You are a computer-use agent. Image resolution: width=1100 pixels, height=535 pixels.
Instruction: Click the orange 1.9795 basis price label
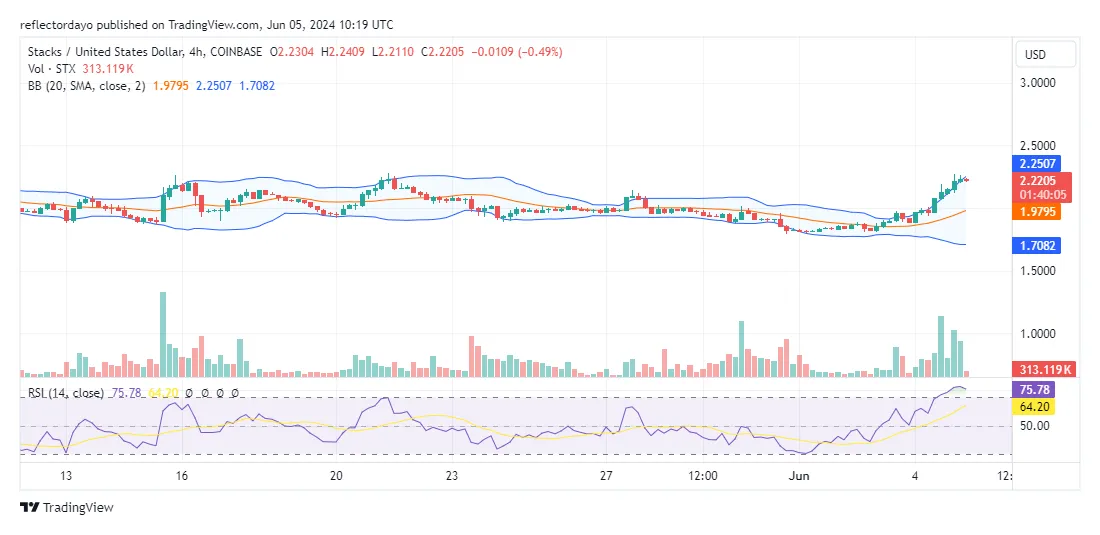pos(1043,212)
